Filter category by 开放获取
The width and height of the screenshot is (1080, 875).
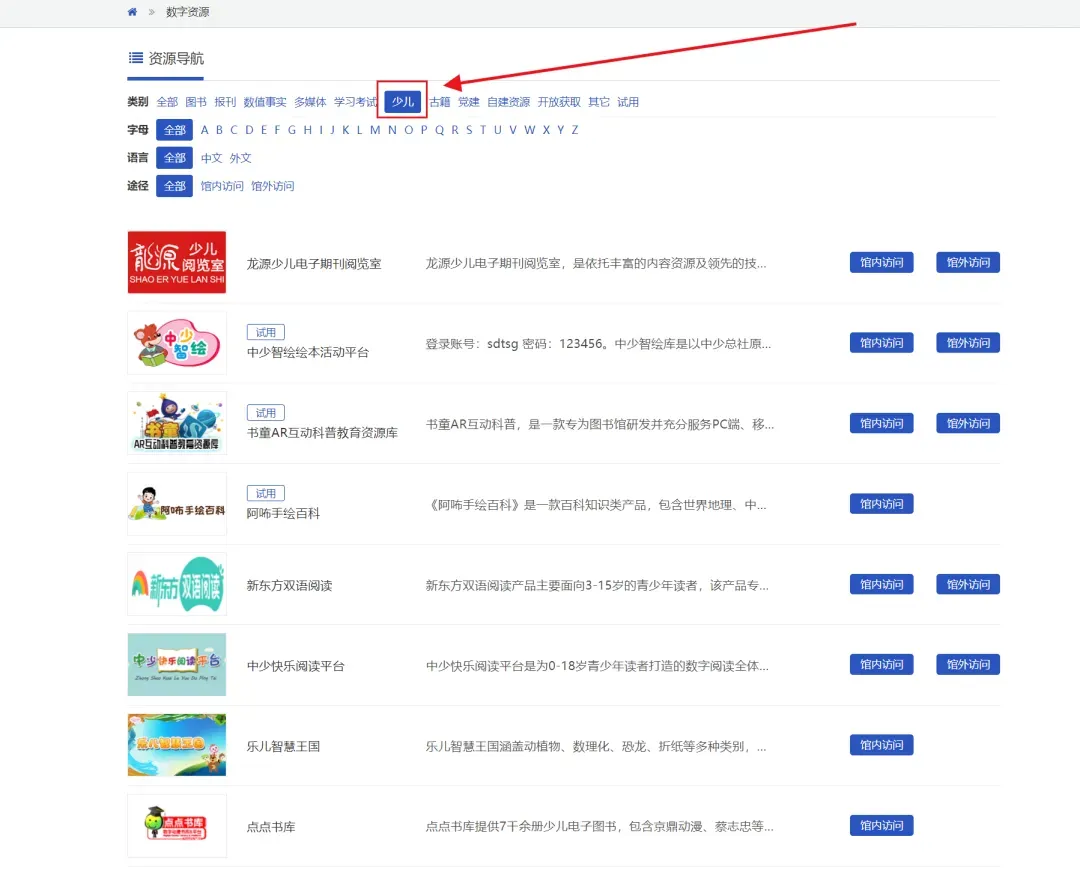point(559,102)
